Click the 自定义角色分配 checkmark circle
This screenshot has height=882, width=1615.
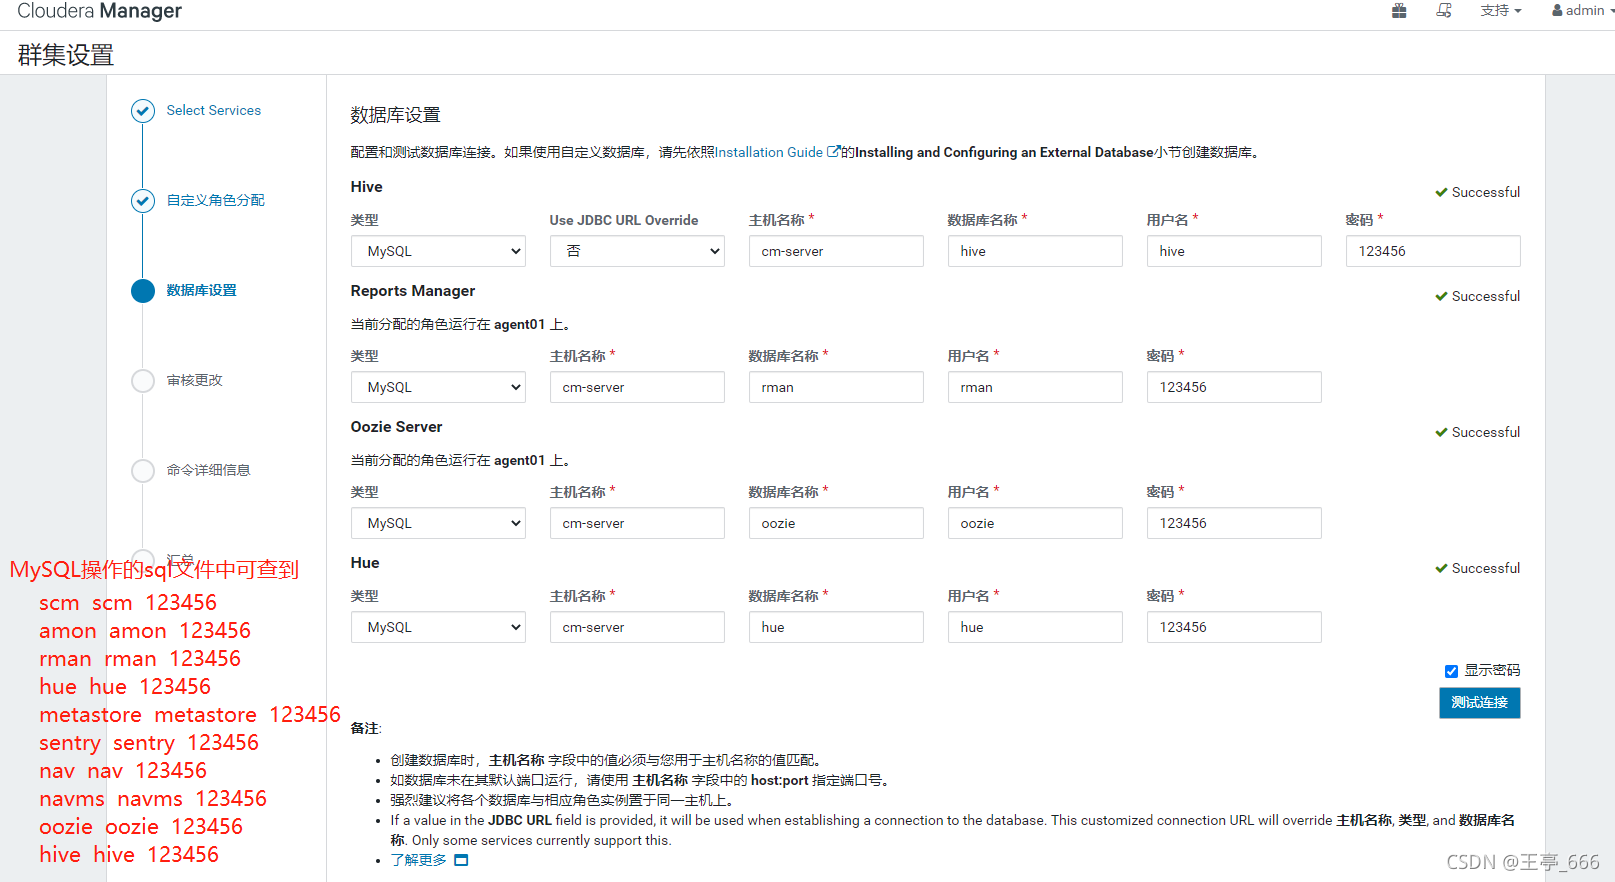tap(143, 201)
